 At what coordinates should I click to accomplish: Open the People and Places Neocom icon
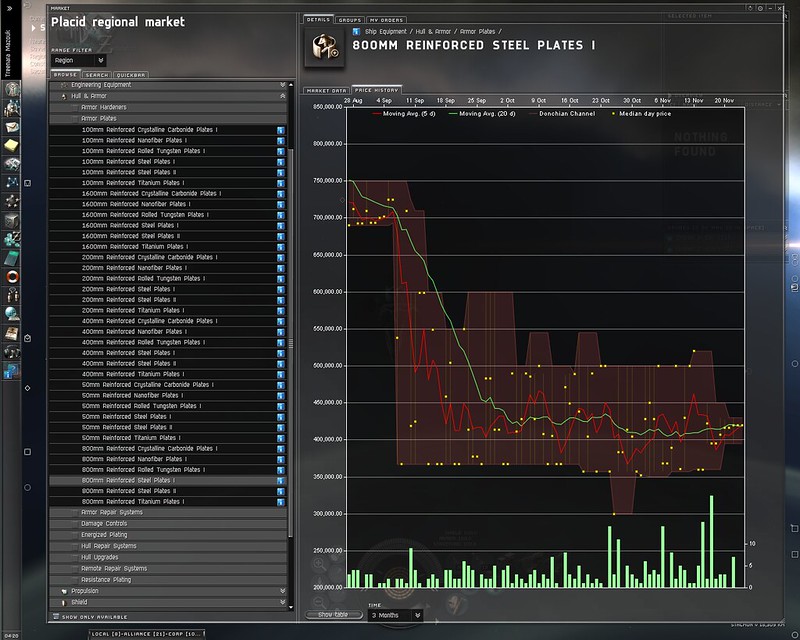(x=12, y=108)
